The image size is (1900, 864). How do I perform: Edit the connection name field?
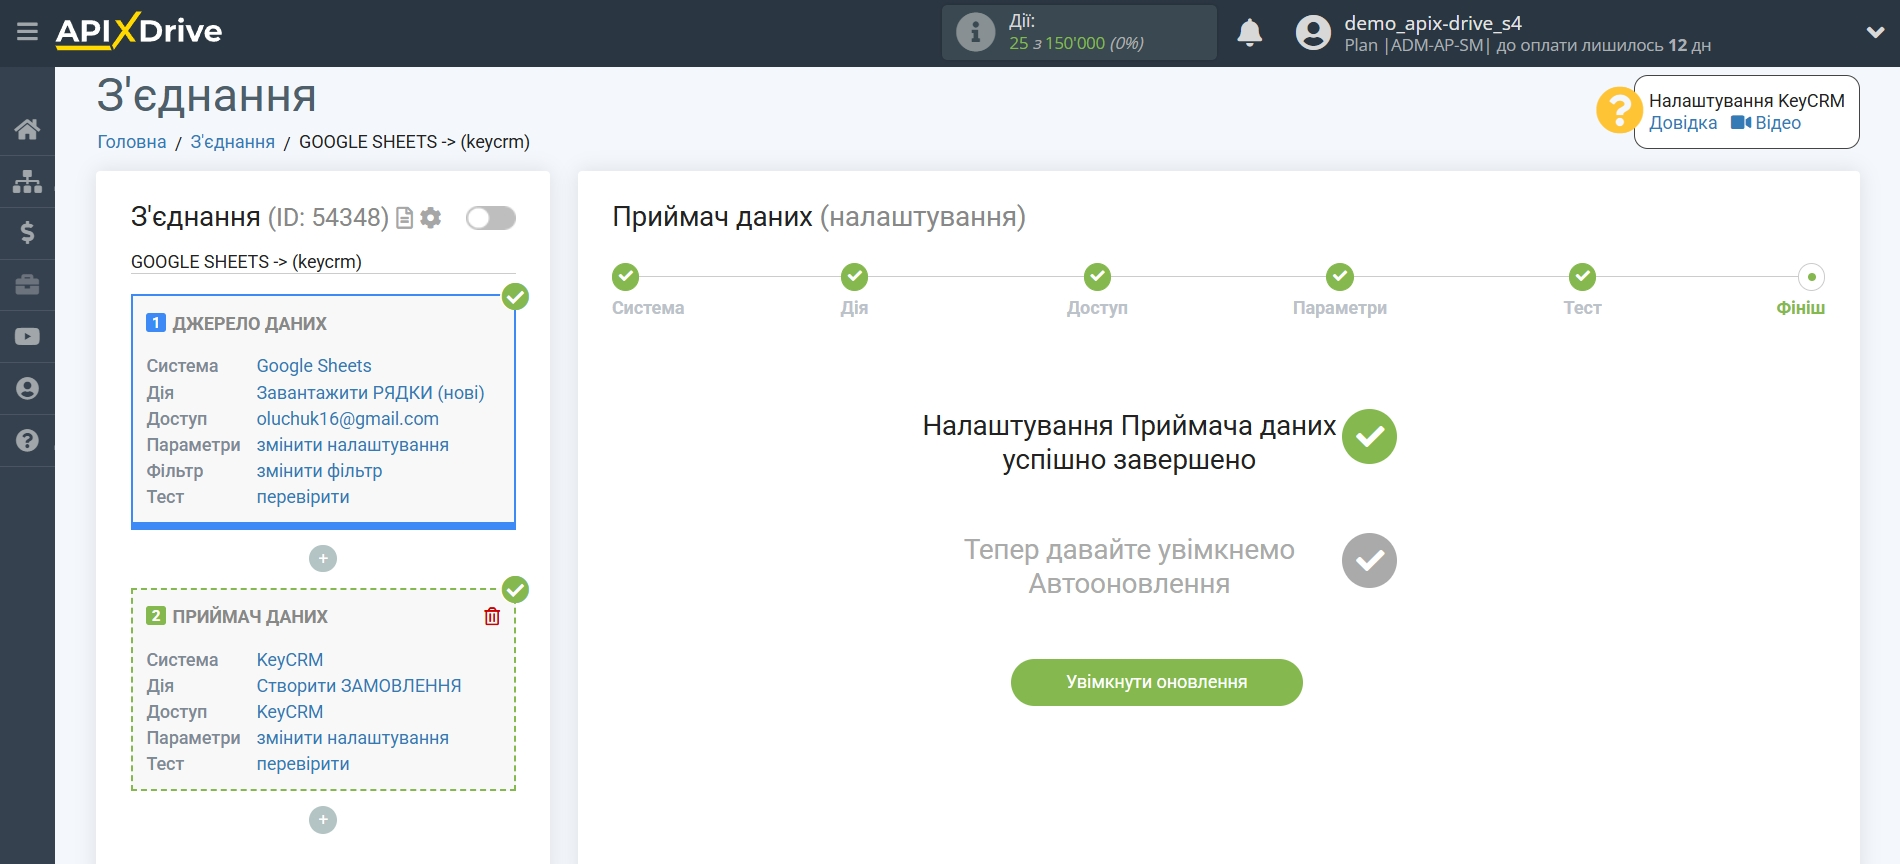[x=323, y=262]
